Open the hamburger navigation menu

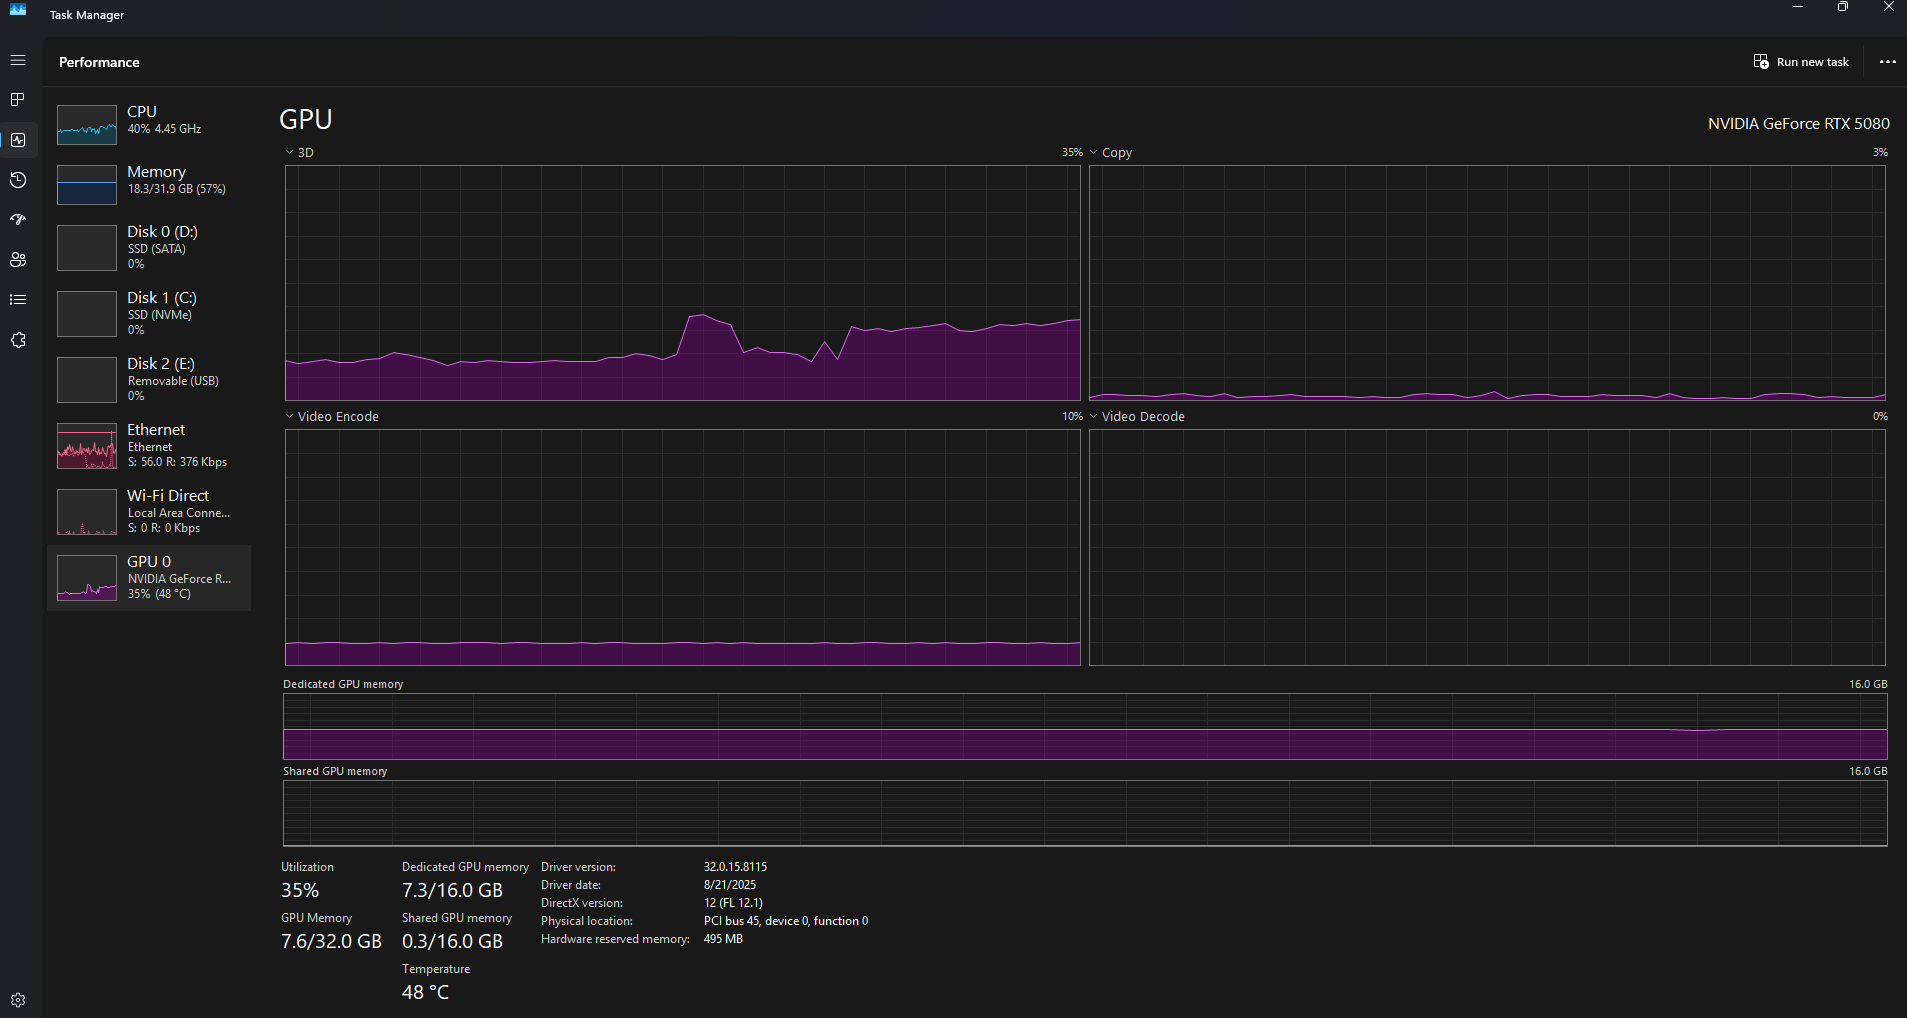point(18,61)
